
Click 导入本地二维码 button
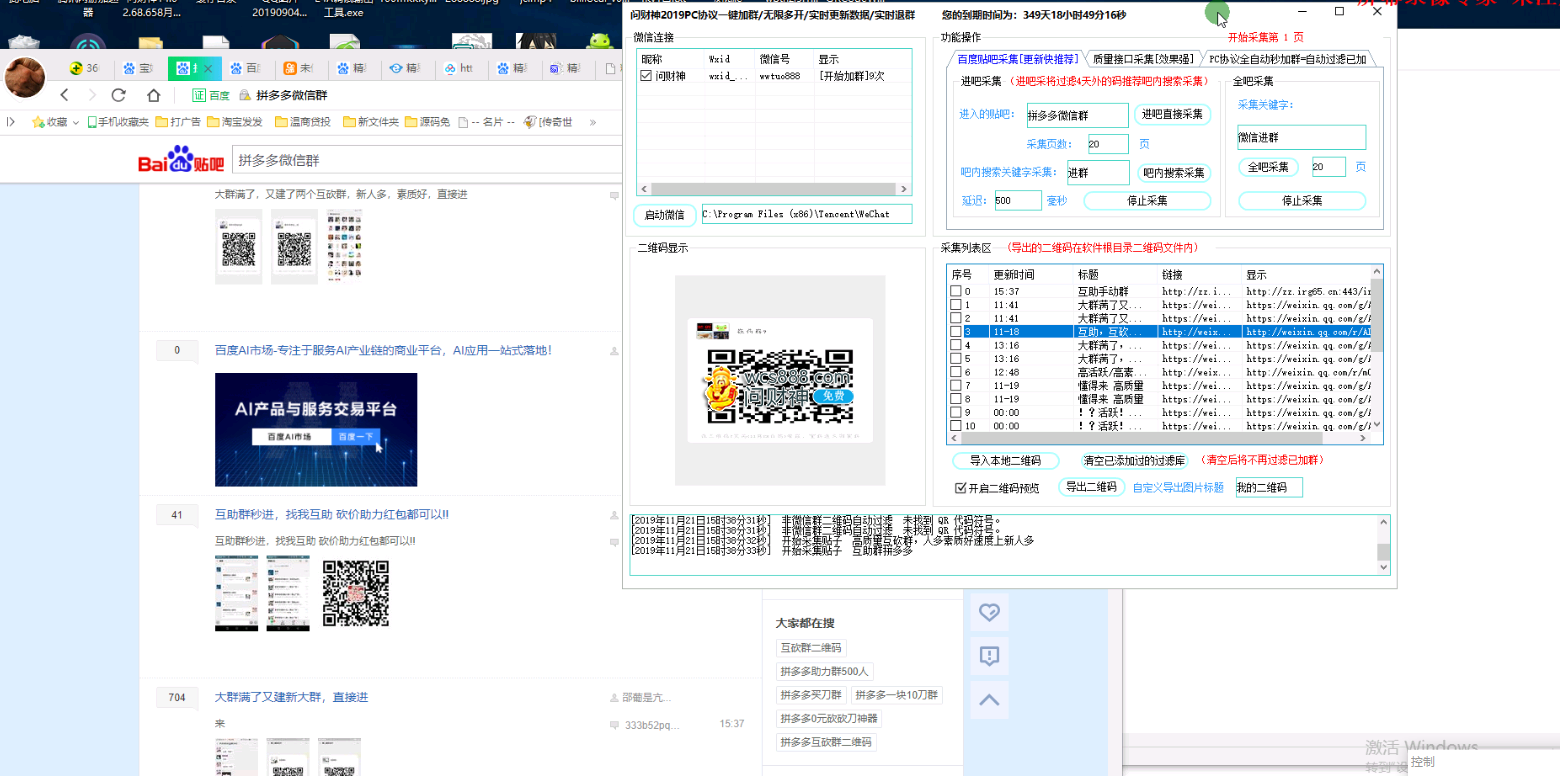(1005, 461)
